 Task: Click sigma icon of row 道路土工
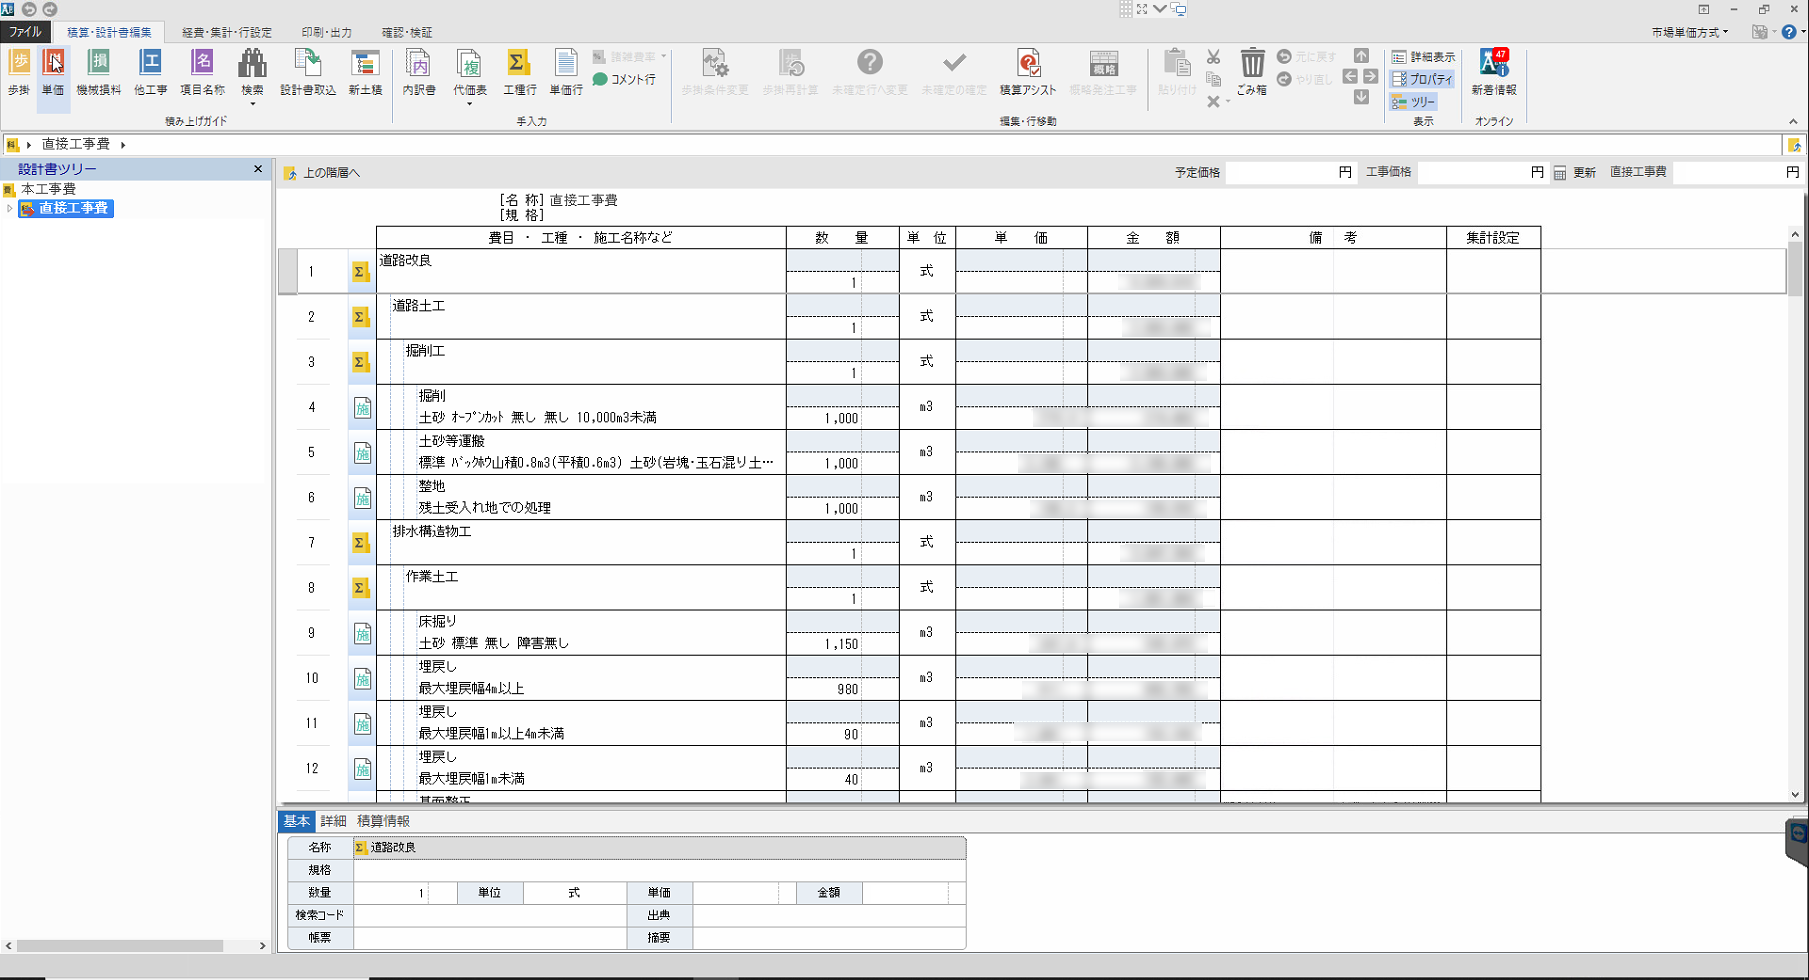tap(360, 317)
